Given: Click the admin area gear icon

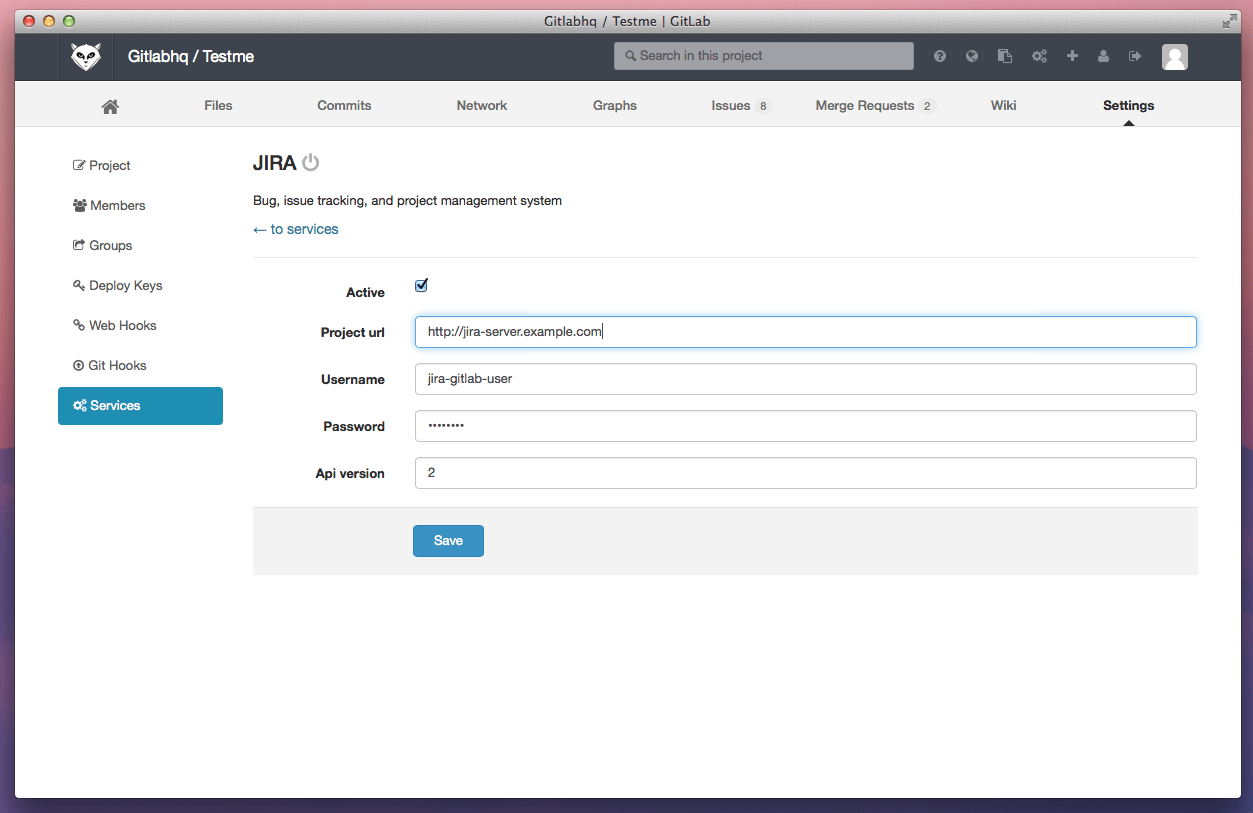Looking at the screenshot, I should pyautogui.click(x=1038, y=56).
